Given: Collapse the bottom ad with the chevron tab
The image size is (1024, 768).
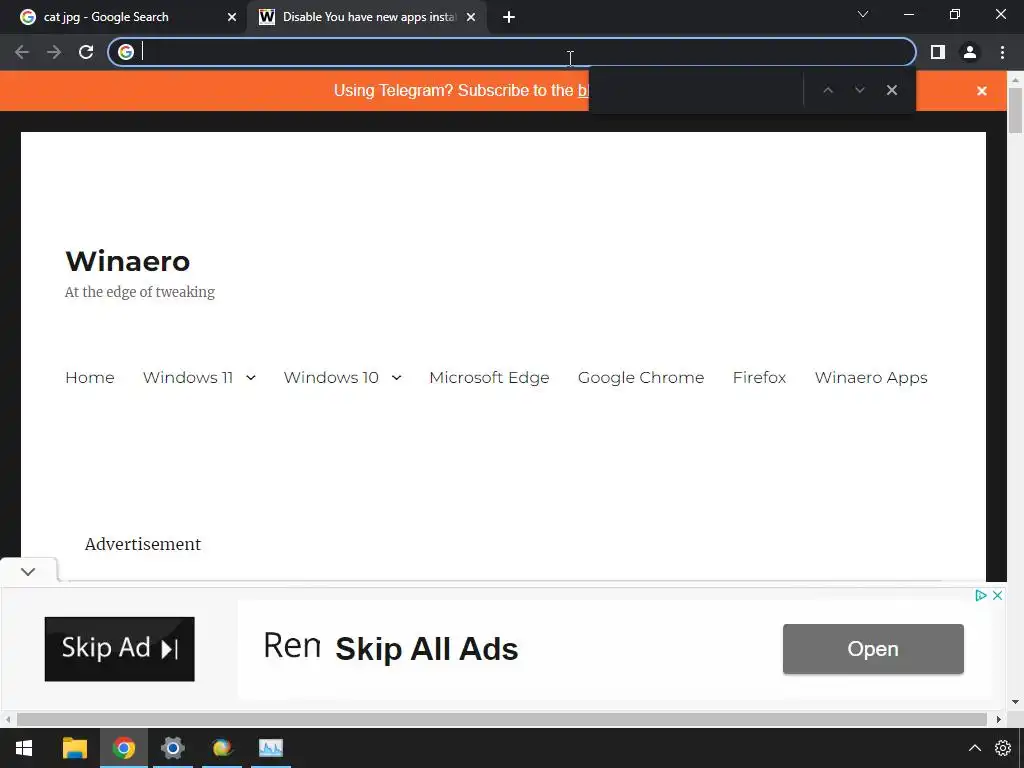Looking at the screenshot, I should coord(28,571).
